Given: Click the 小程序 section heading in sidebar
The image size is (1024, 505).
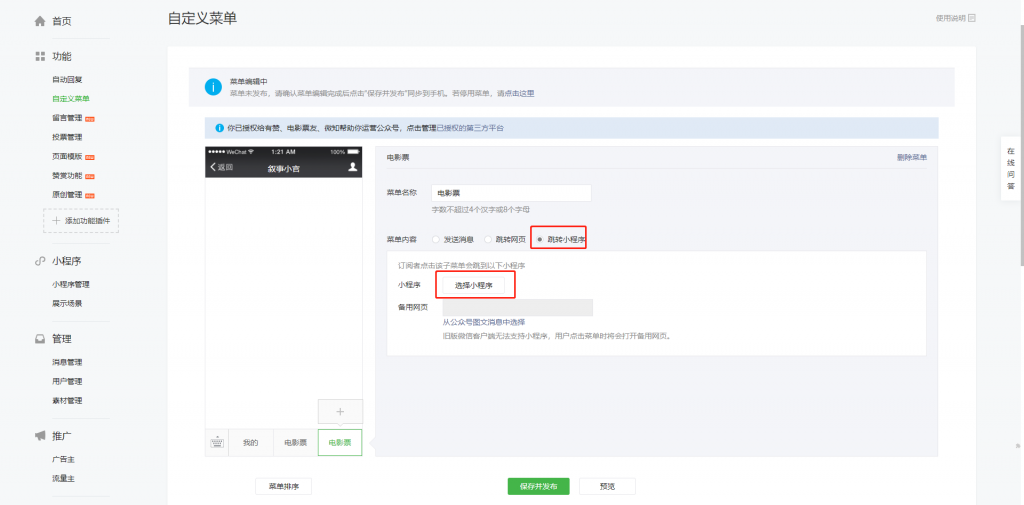Looking at the screenshot, I should click(x=67, y=261).
